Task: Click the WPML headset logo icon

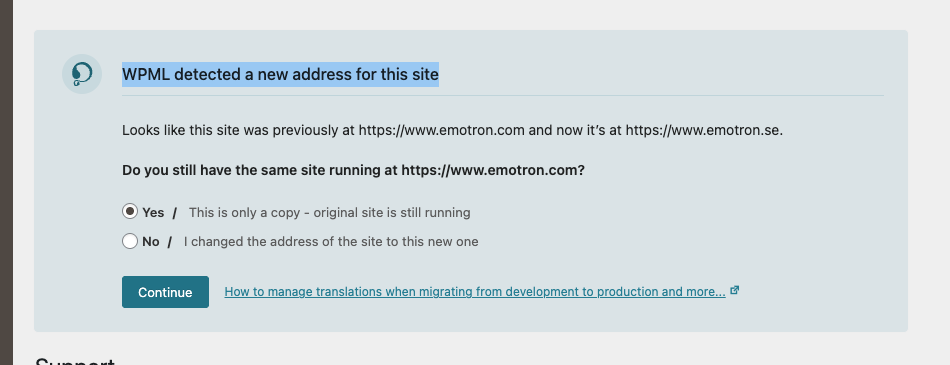Action: (82, 74)
